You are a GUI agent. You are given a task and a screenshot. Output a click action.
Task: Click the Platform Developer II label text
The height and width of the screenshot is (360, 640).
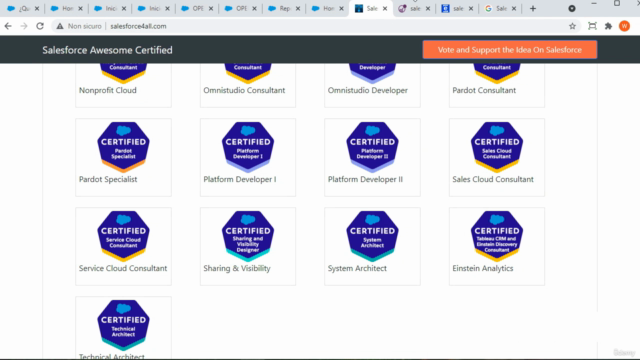(x=365, y=179)
